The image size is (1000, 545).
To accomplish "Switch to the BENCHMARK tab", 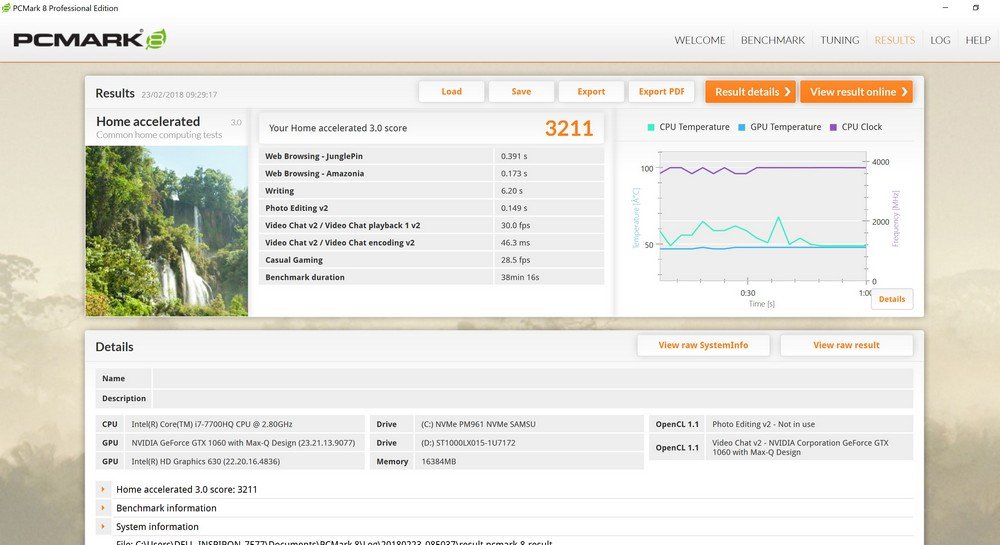I will (772, 40).
